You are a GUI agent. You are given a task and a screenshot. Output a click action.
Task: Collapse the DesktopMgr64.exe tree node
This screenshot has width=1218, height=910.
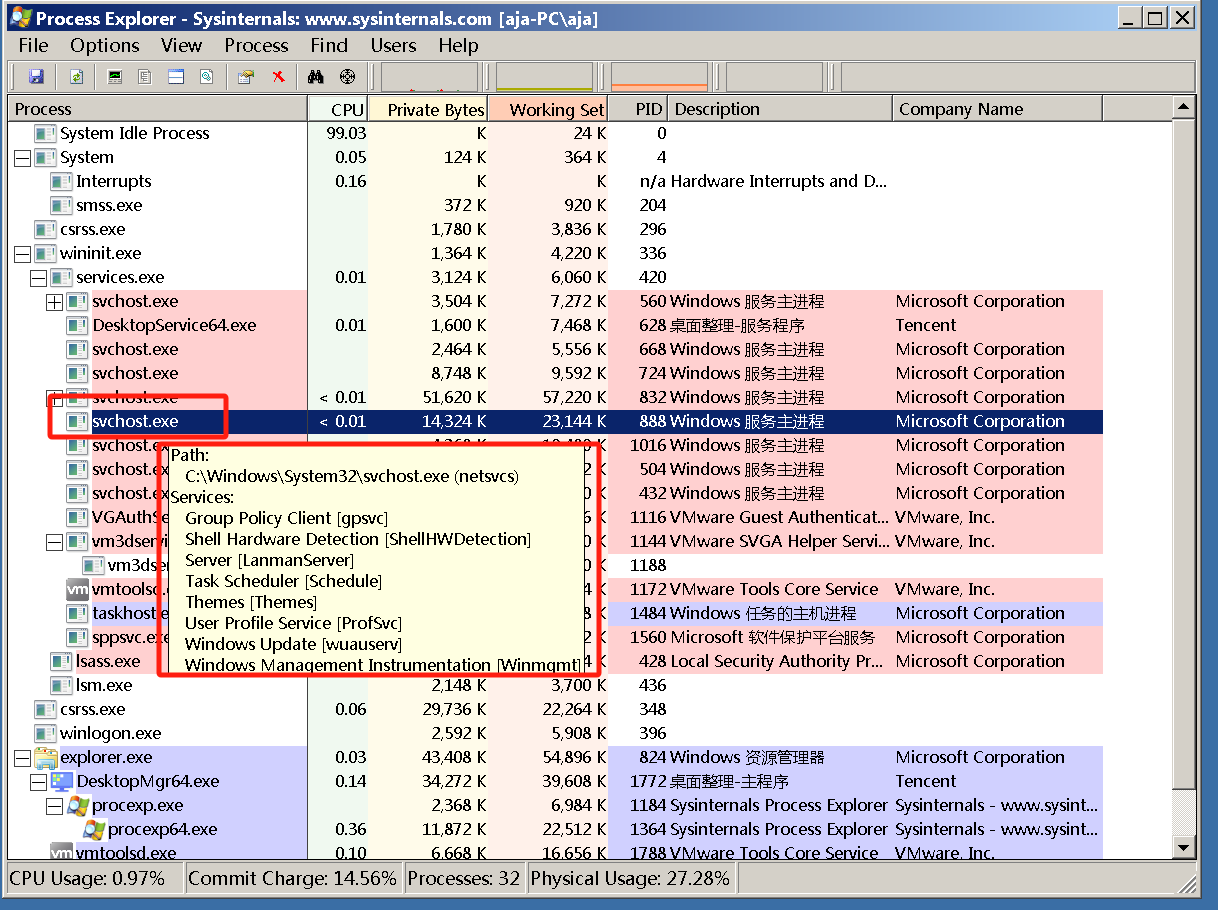(x=38, y=782)
